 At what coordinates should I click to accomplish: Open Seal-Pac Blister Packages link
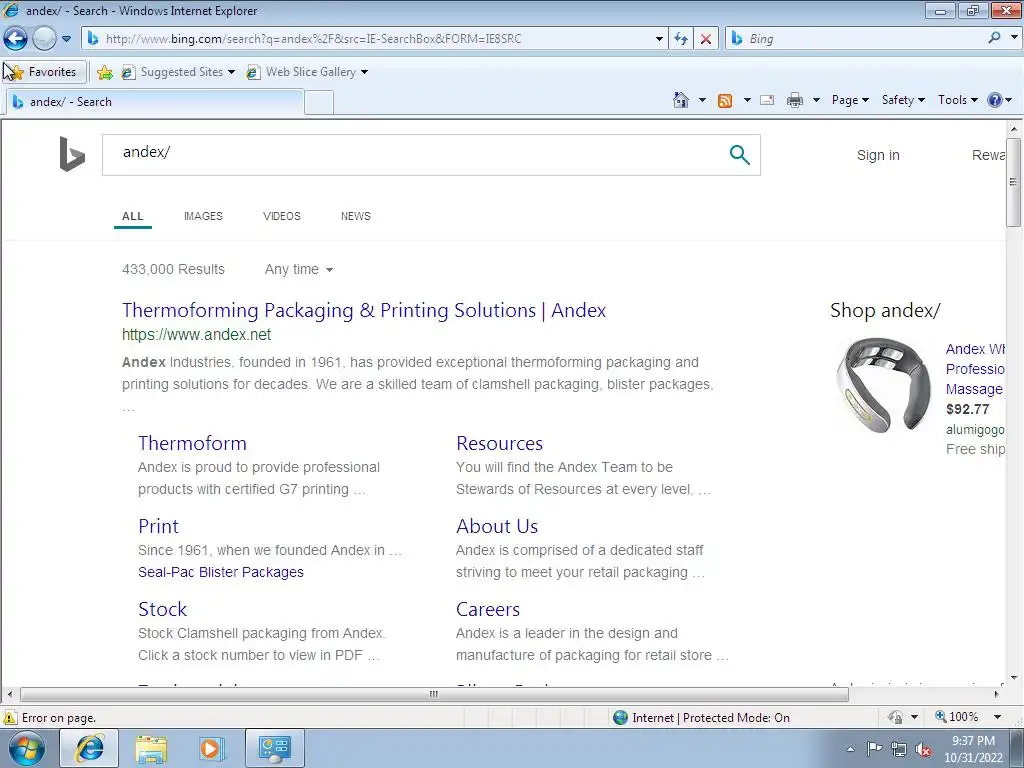coord(221,572)
